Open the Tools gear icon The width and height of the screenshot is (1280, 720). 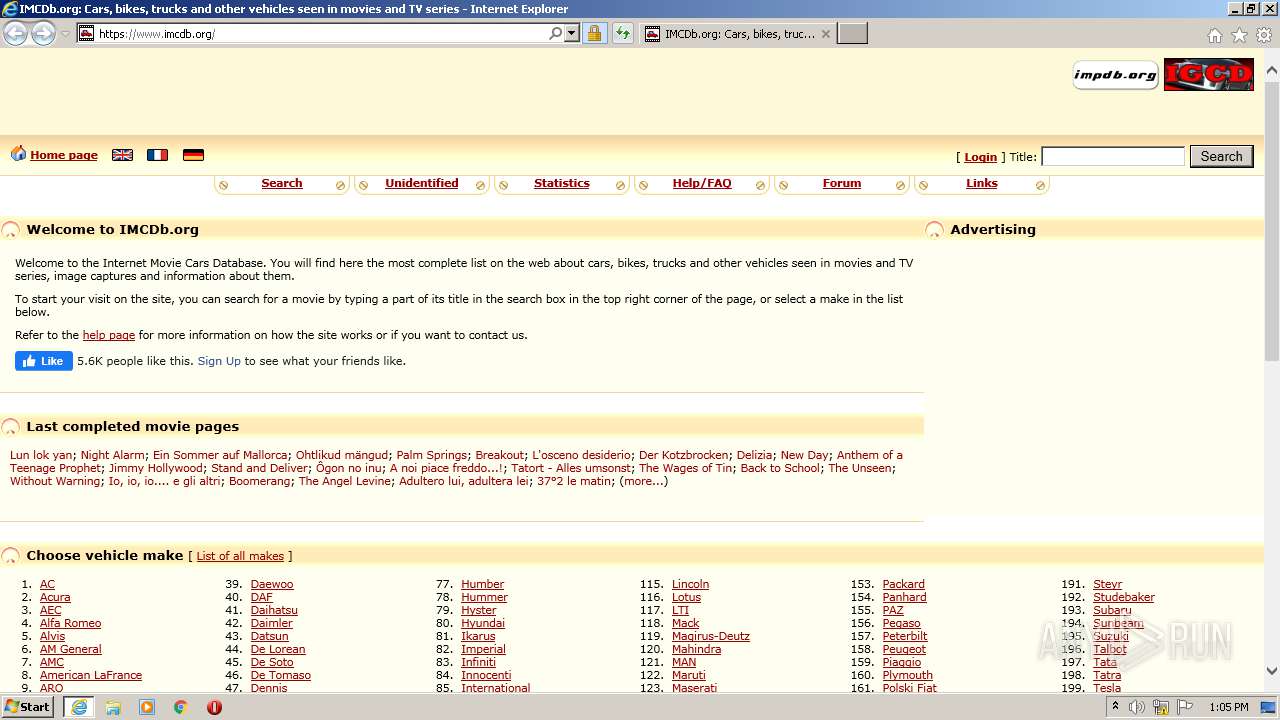click(x=1264, y=35)
